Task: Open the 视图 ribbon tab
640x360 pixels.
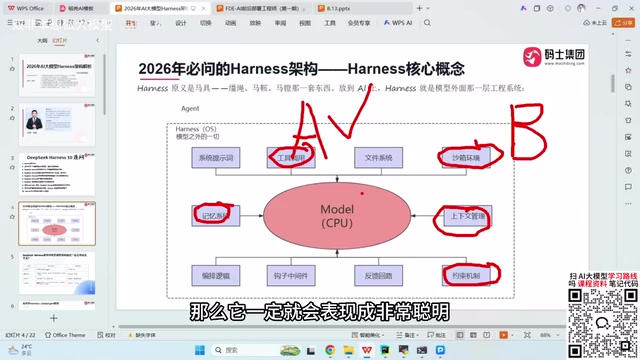Action: [x=305, y=23]
